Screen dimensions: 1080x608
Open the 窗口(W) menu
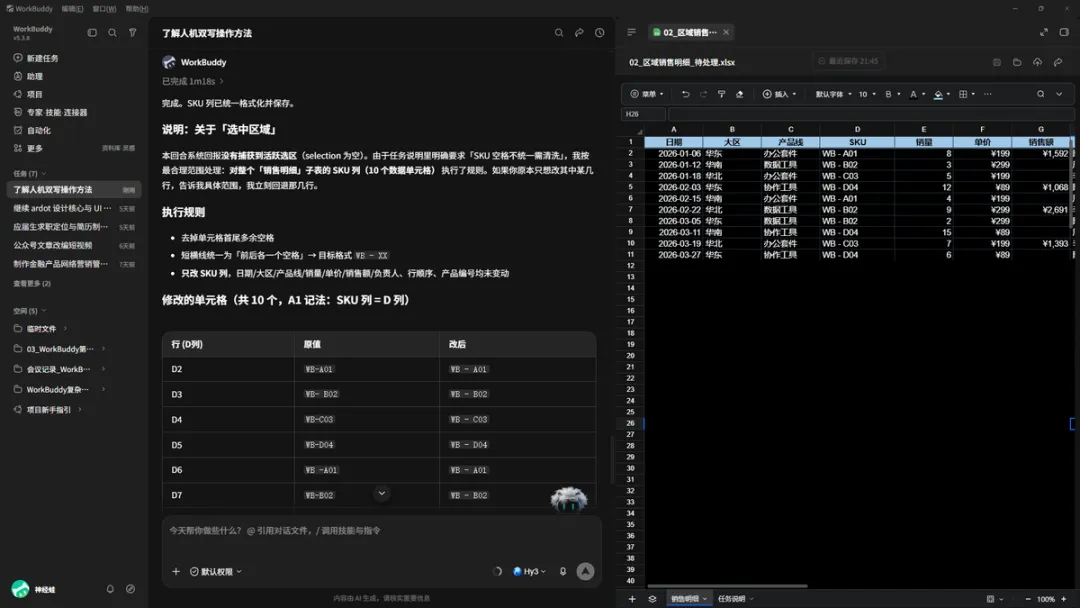point(104,8)
